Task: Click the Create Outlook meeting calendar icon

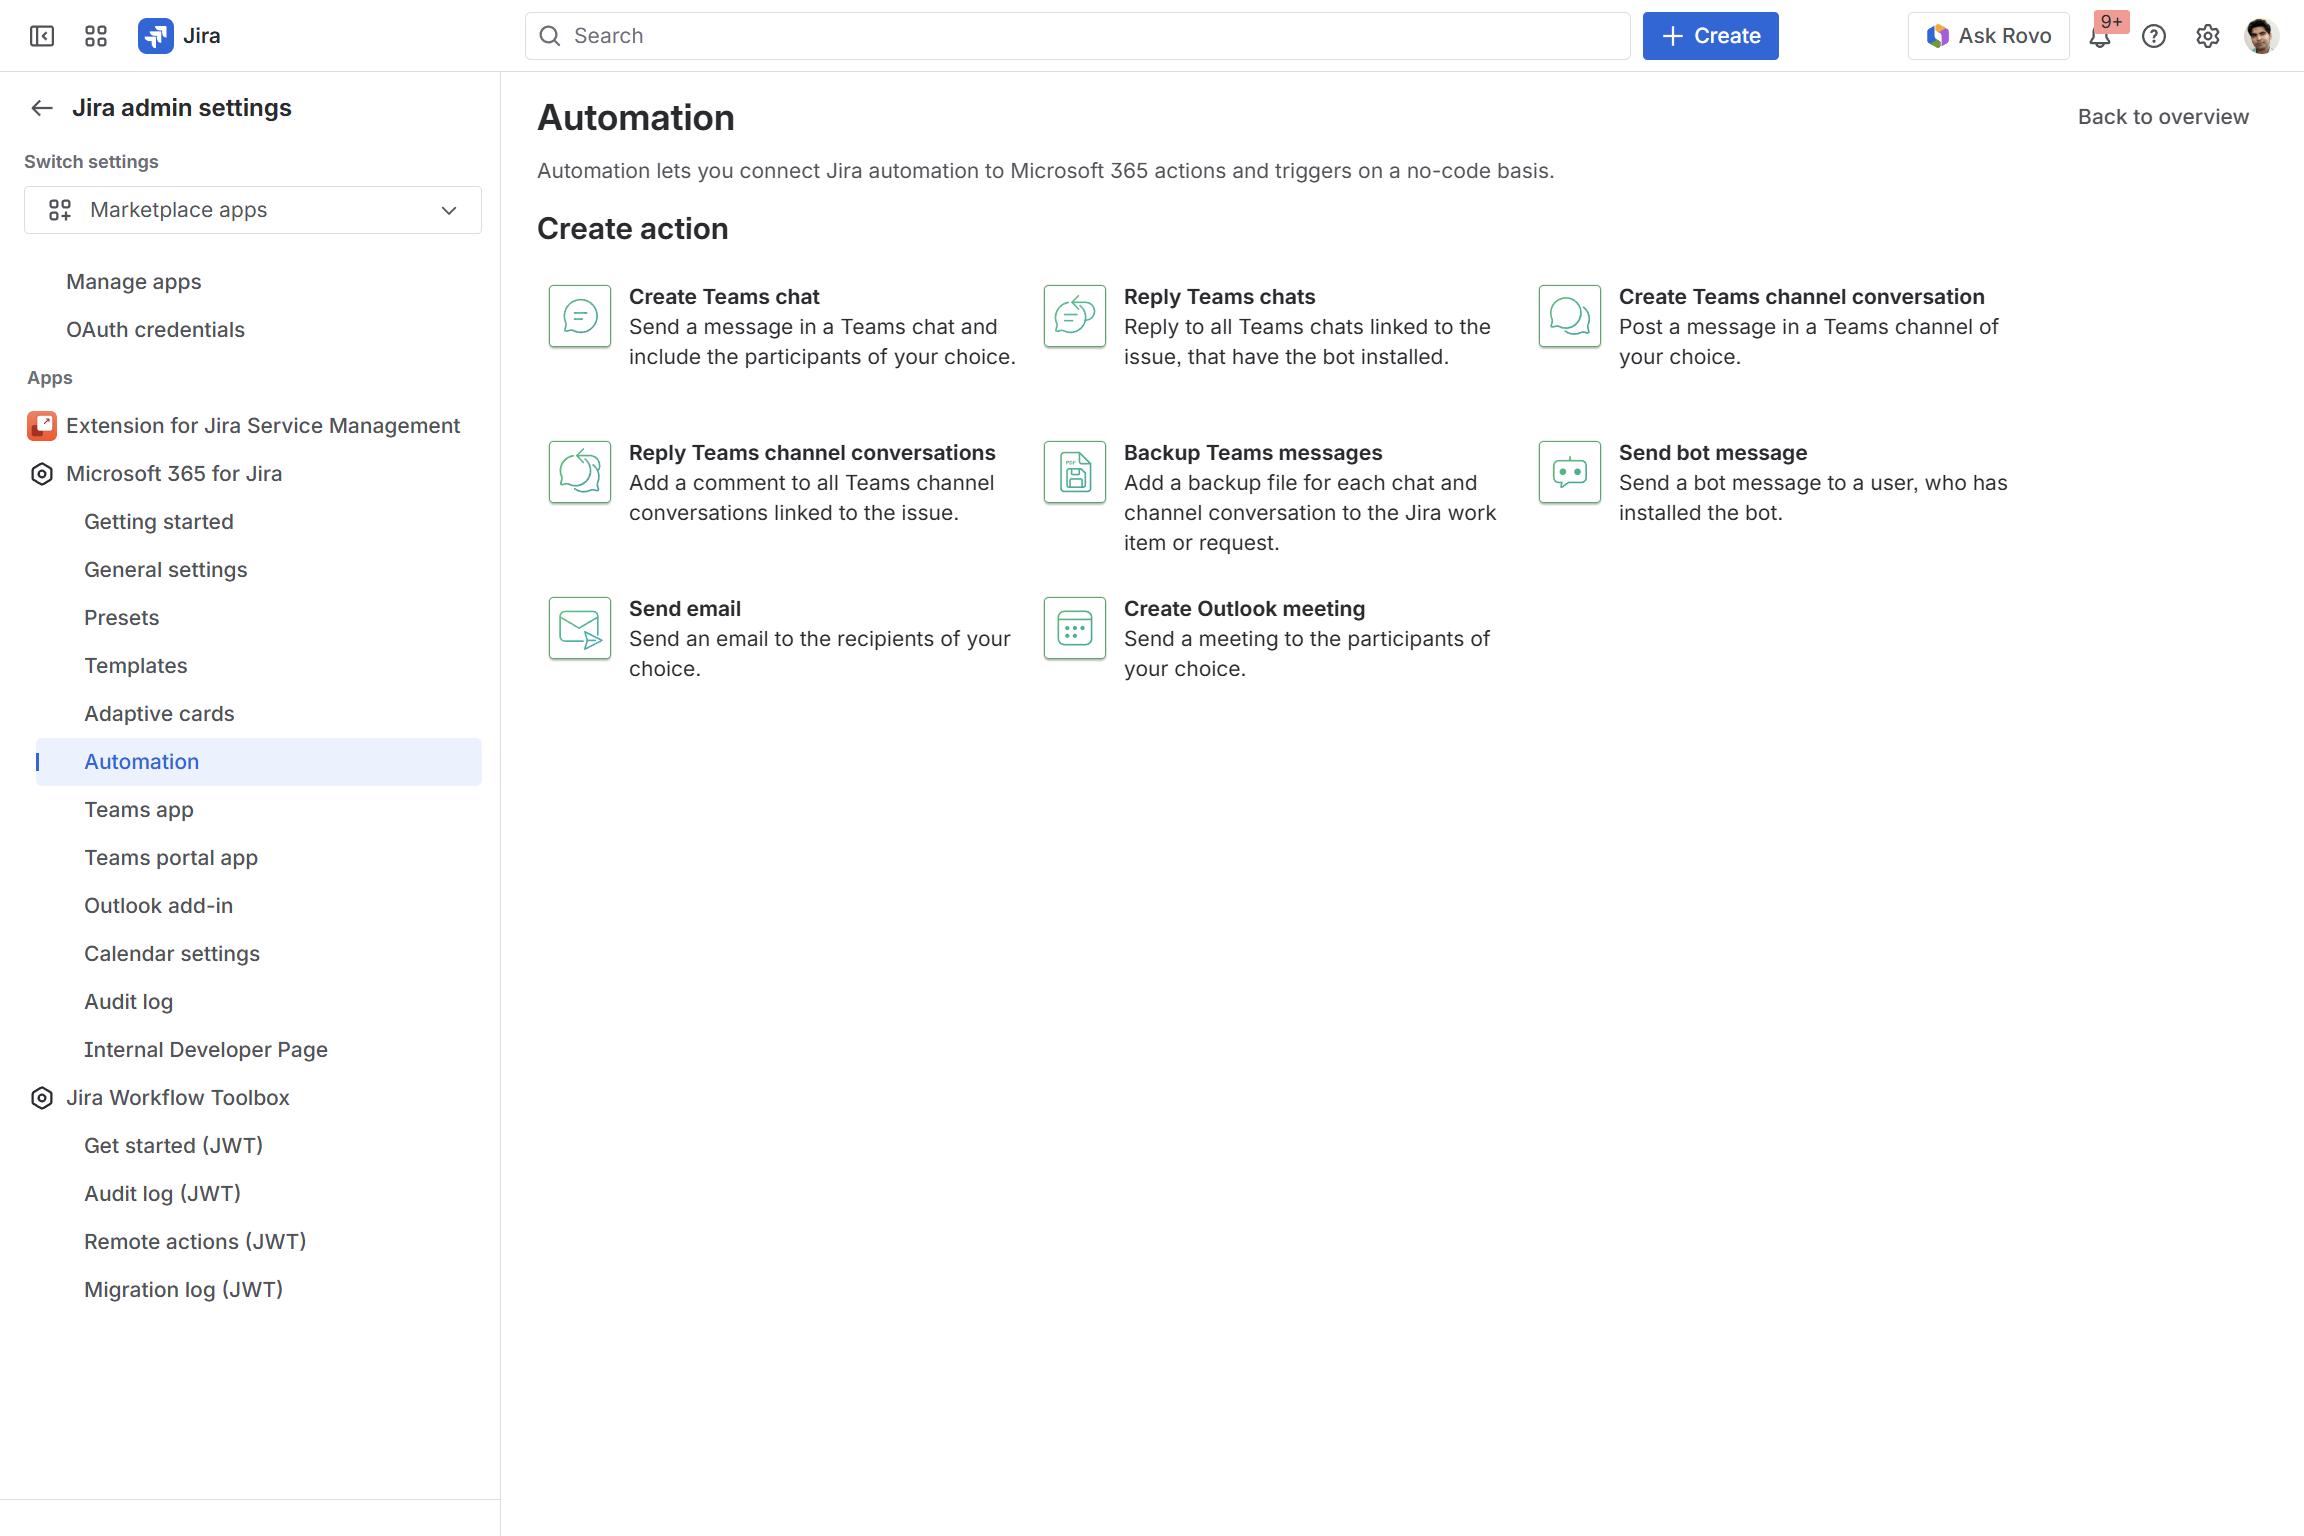Action: [x=1075, y=628]
